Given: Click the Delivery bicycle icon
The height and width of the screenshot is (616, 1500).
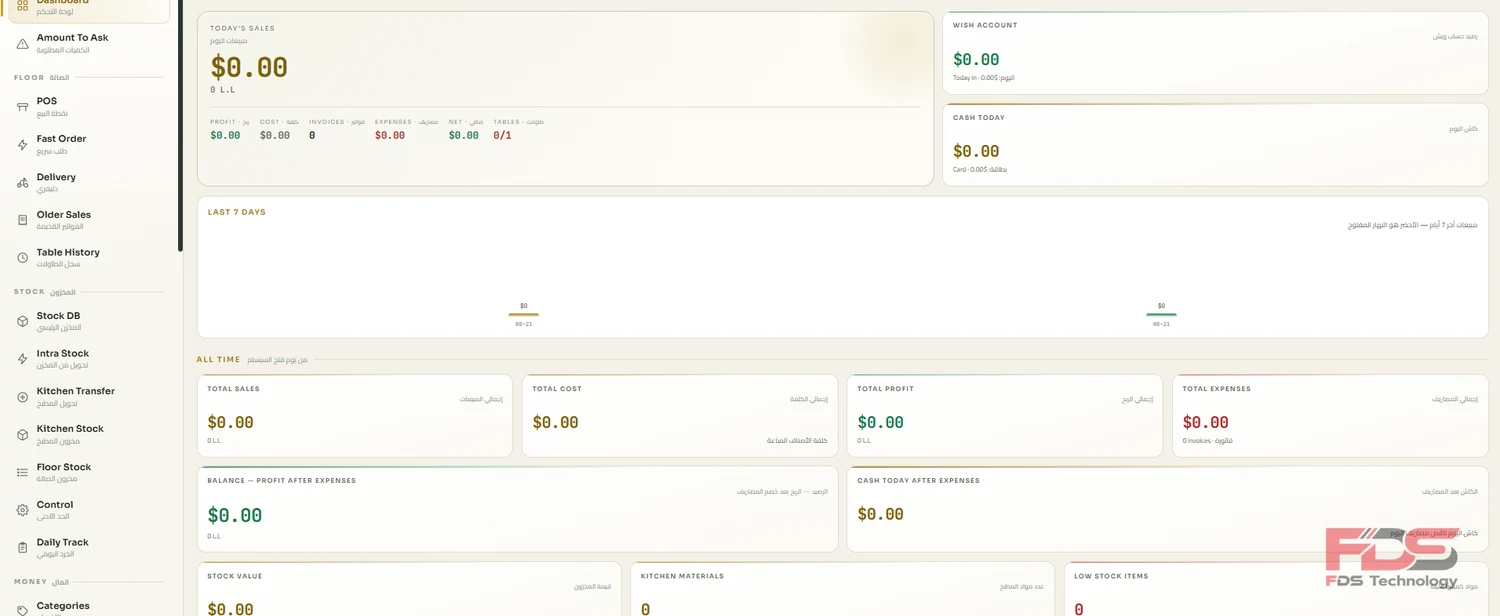Looking at the screenshot, I should (x=23, y=183).
